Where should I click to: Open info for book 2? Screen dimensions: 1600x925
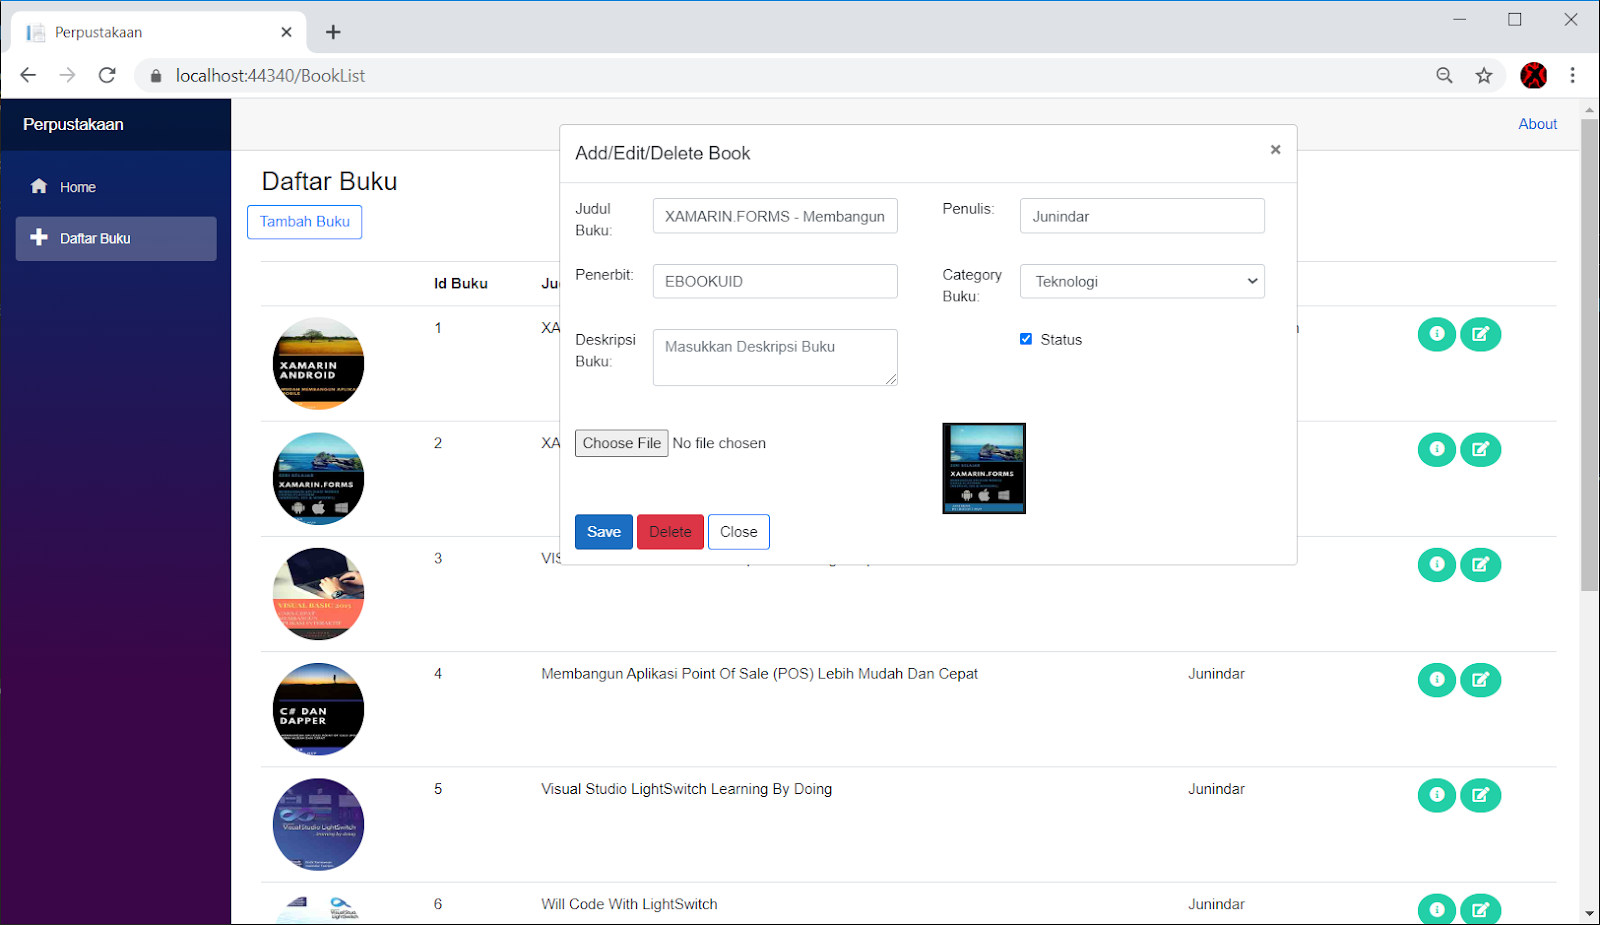tap(1437, 449)
